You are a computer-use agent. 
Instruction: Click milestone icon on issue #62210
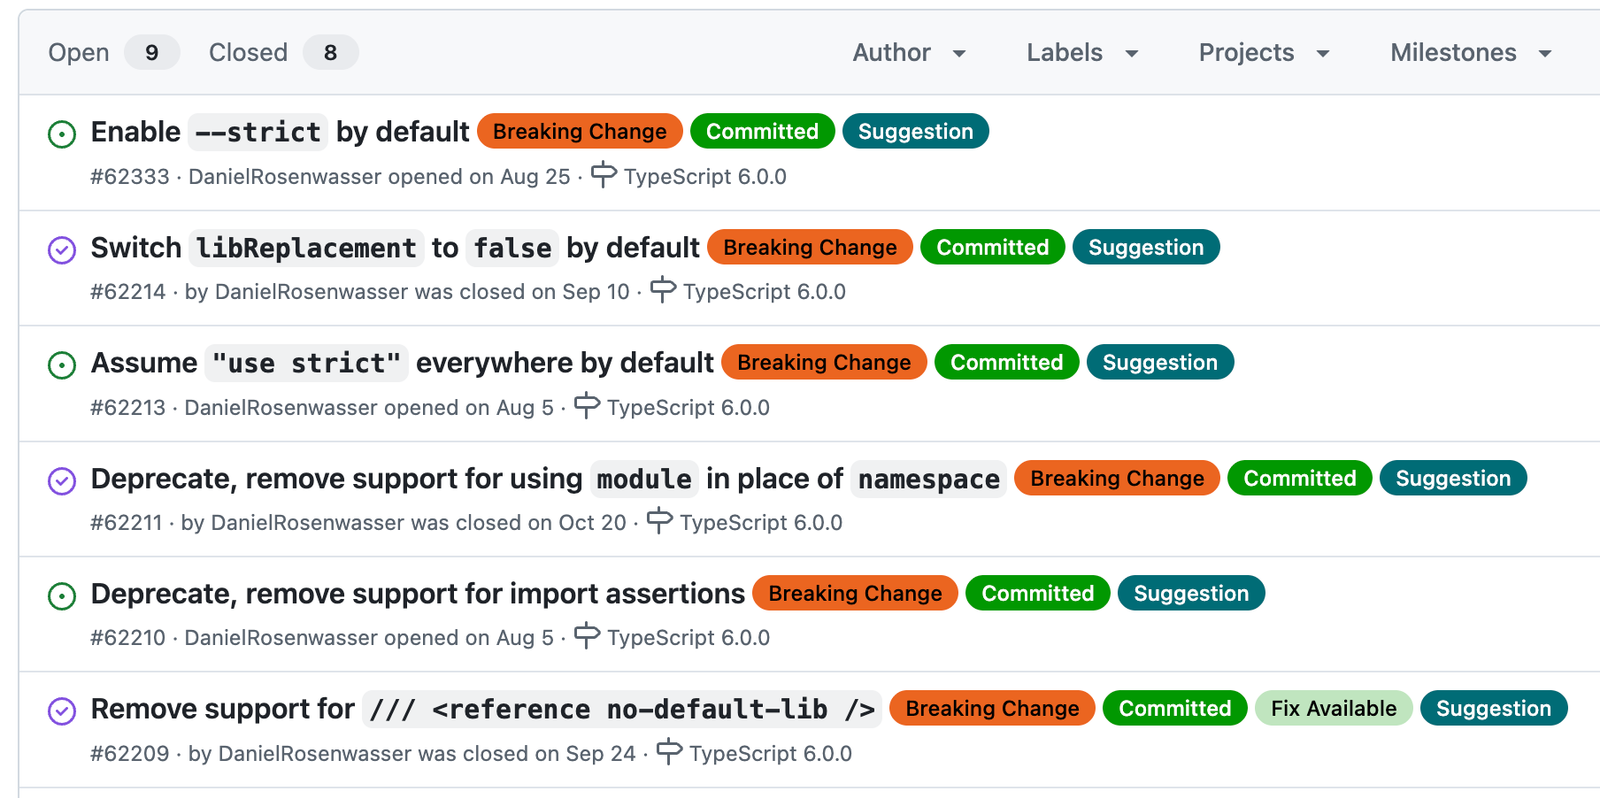[x=587, y=636]
